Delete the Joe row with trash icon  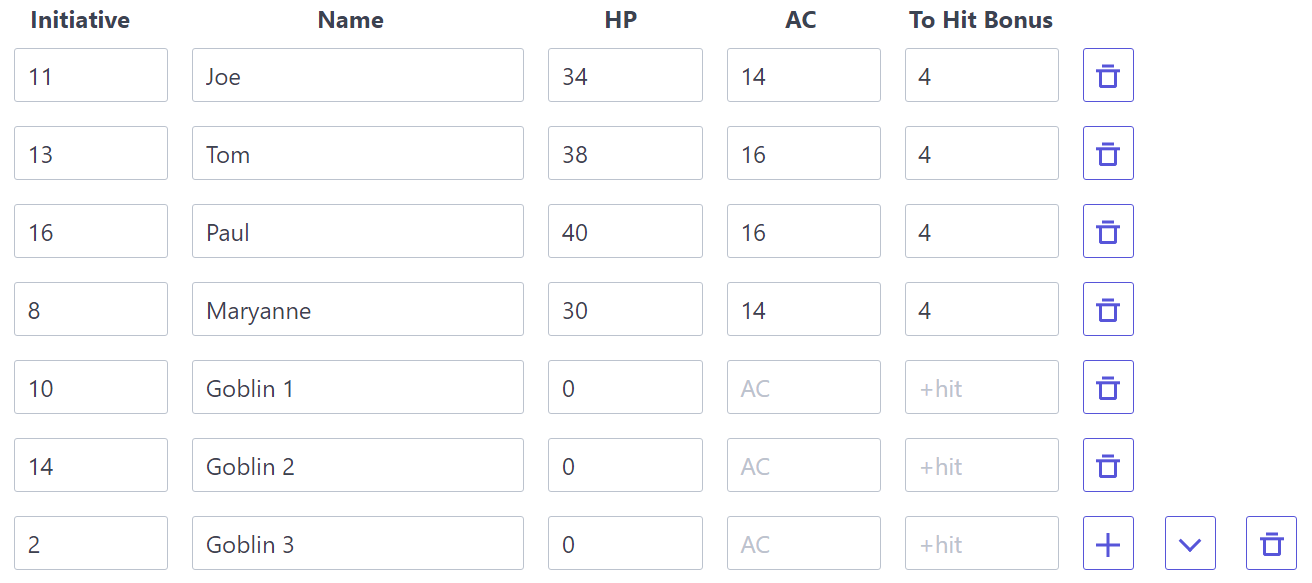(x=1108, y=75)
